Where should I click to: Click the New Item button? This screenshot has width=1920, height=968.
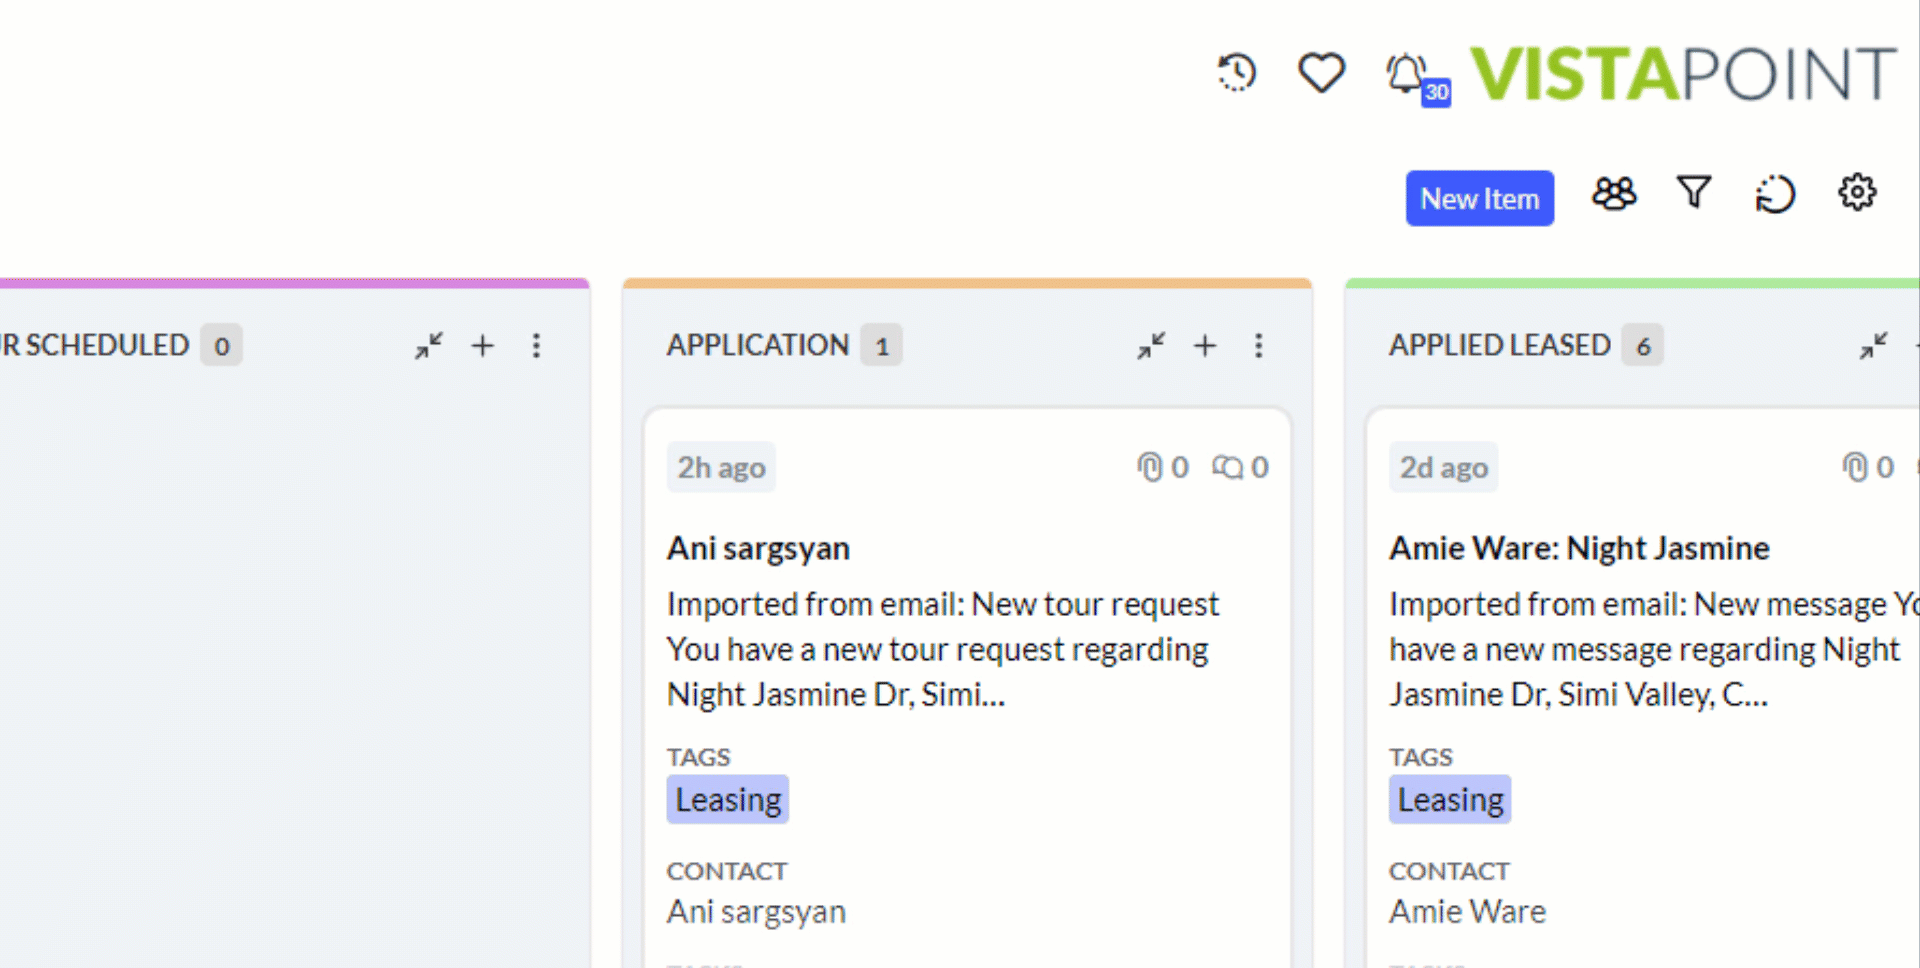(x=1479, y=198)
